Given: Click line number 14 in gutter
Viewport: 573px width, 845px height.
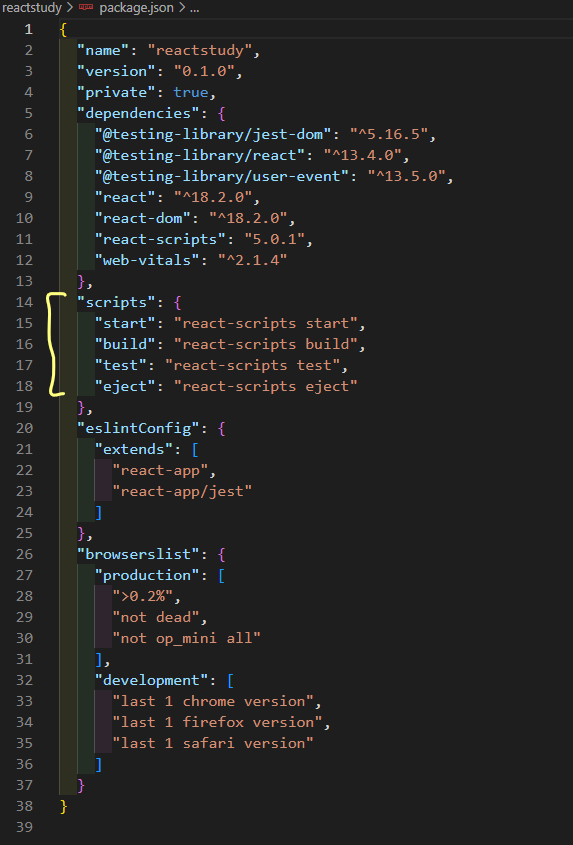Looking at the screenshot, I should pos(24,302).
